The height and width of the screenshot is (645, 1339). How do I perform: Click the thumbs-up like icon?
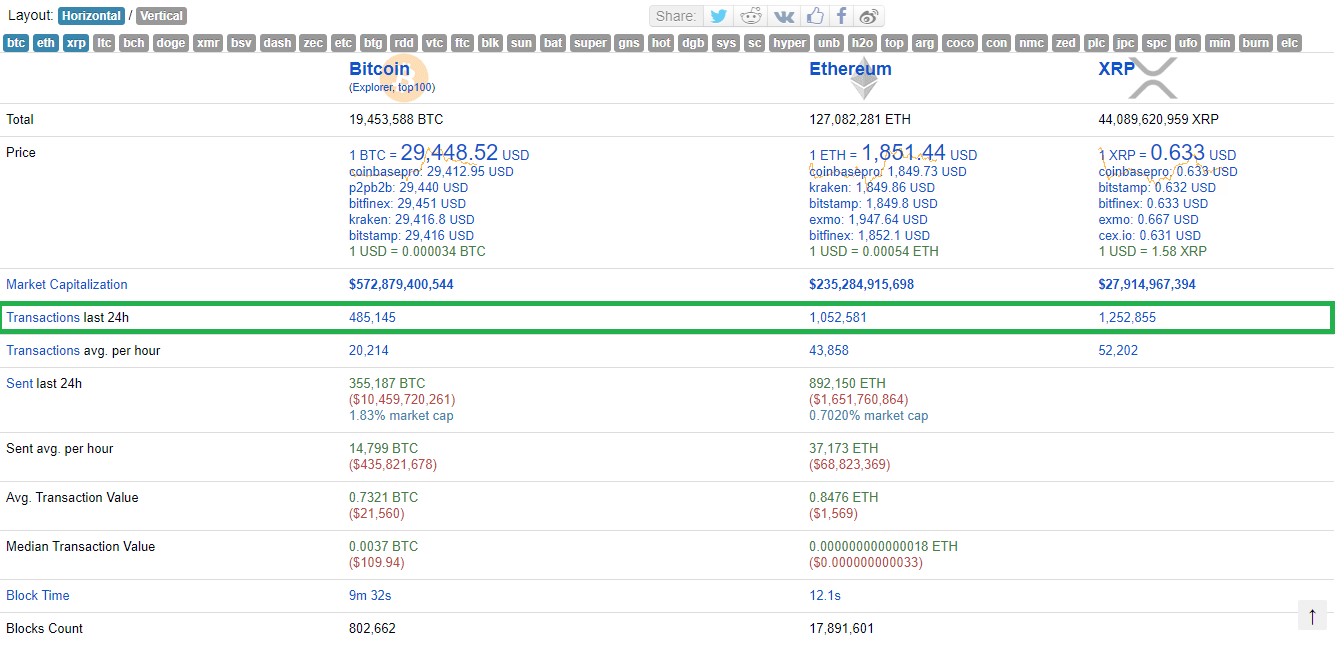click(815, 16)
